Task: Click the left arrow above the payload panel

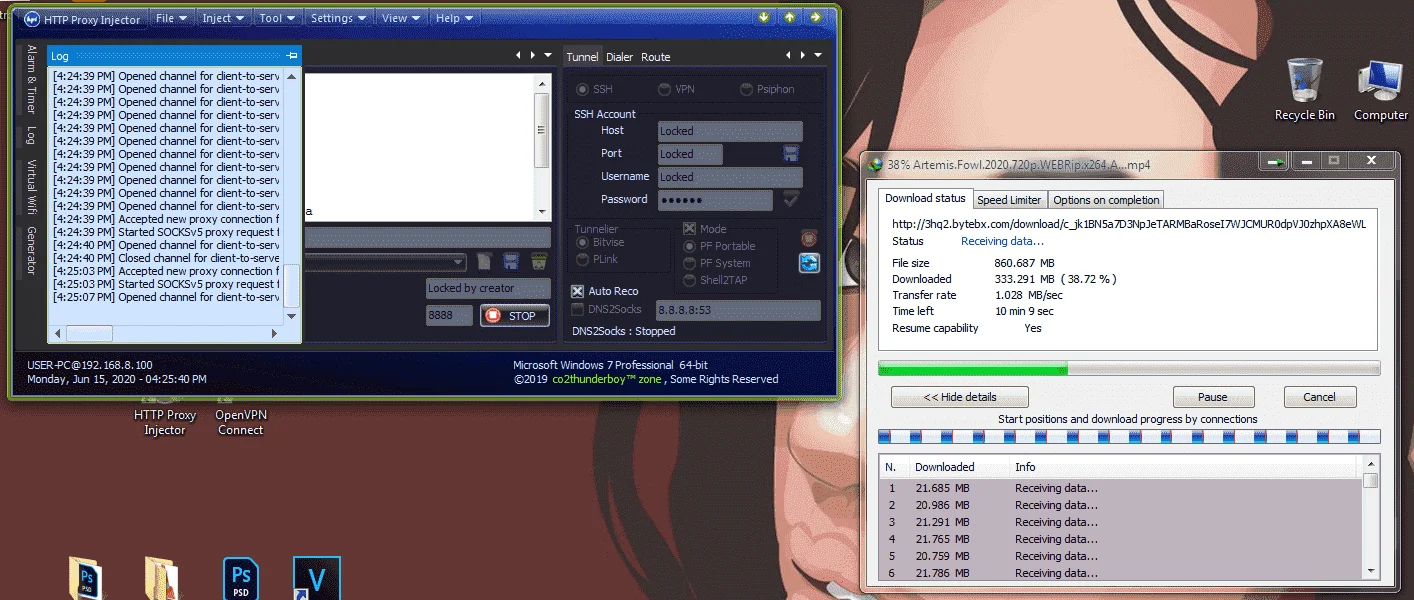Action: tap(518, 56)
